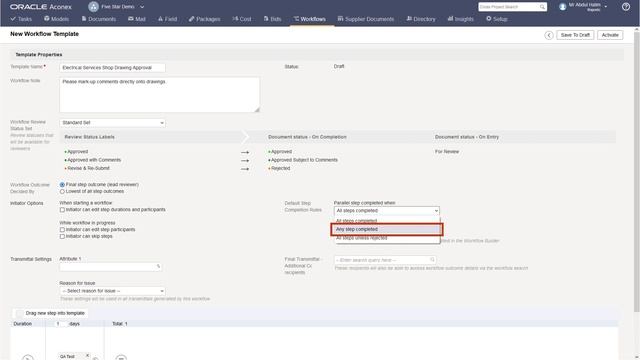Choose 'Any step completed' from the list
640x360 pixels.
[x=387, y=229]
